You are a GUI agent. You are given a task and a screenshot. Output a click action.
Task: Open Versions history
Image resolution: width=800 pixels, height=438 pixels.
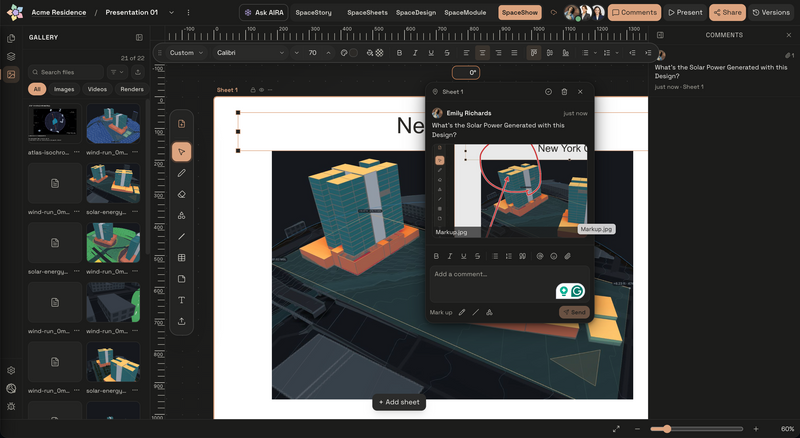771,12
